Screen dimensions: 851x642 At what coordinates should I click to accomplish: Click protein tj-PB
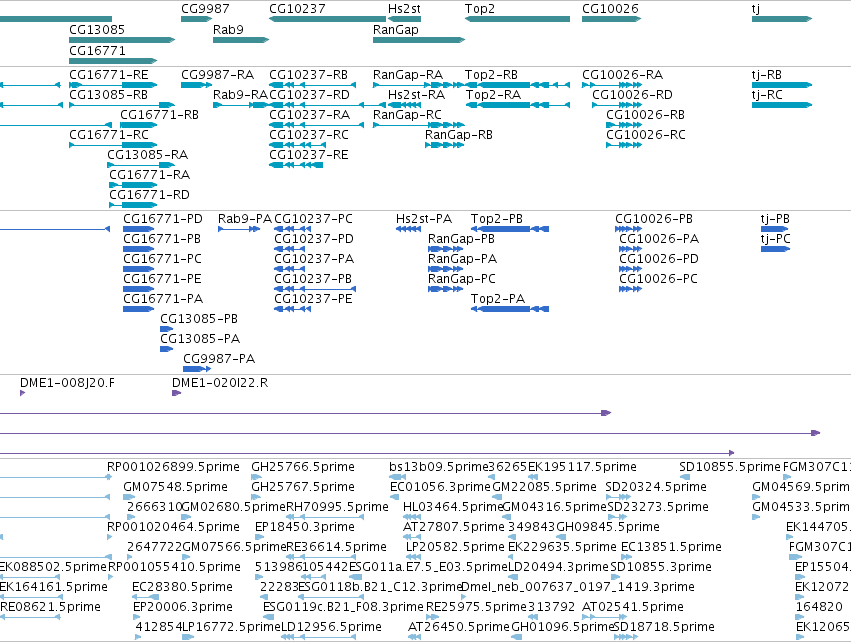[775, 219]
